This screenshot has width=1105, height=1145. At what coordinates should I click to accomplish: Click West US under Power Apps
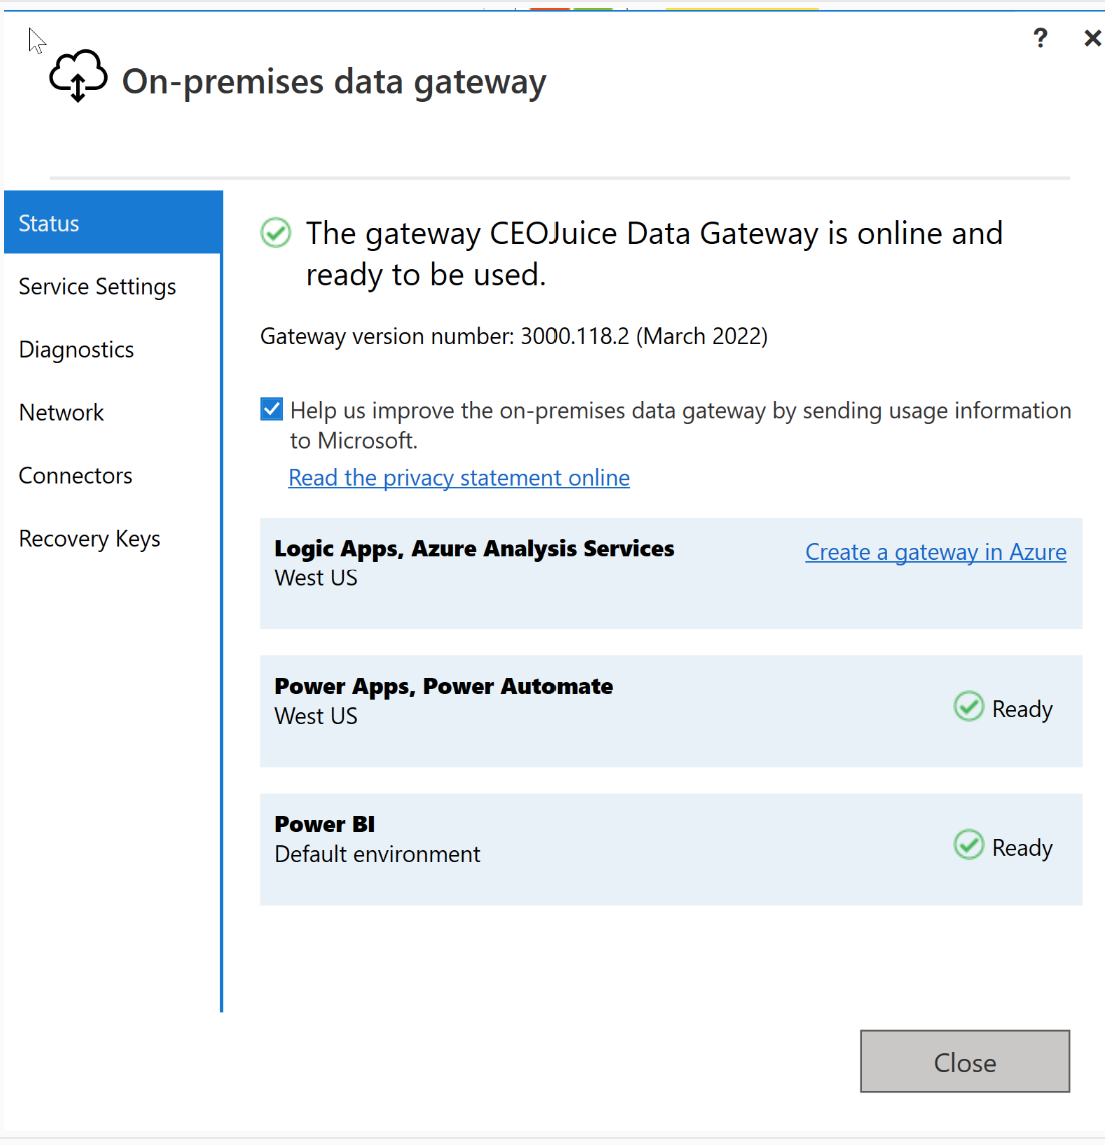point(316,716)
